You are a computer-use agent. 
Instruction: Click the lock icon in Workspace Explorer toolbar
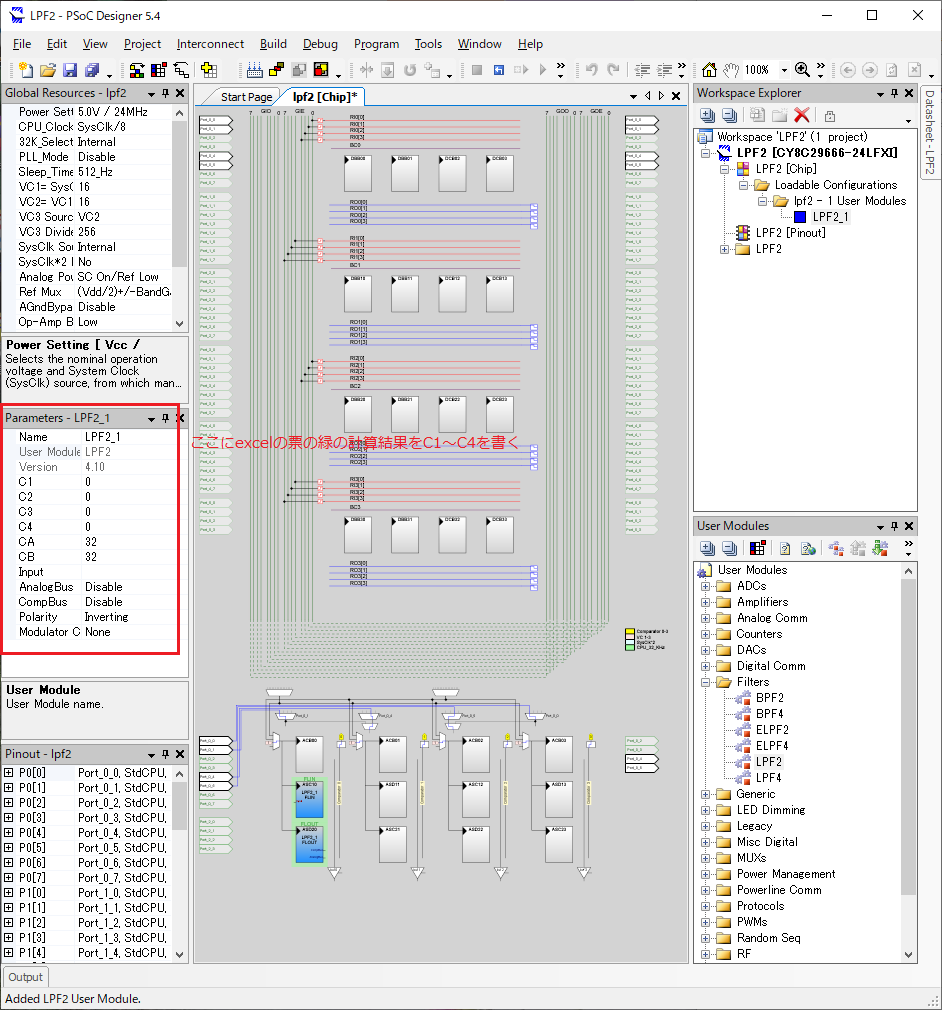[x=830, y=116]
